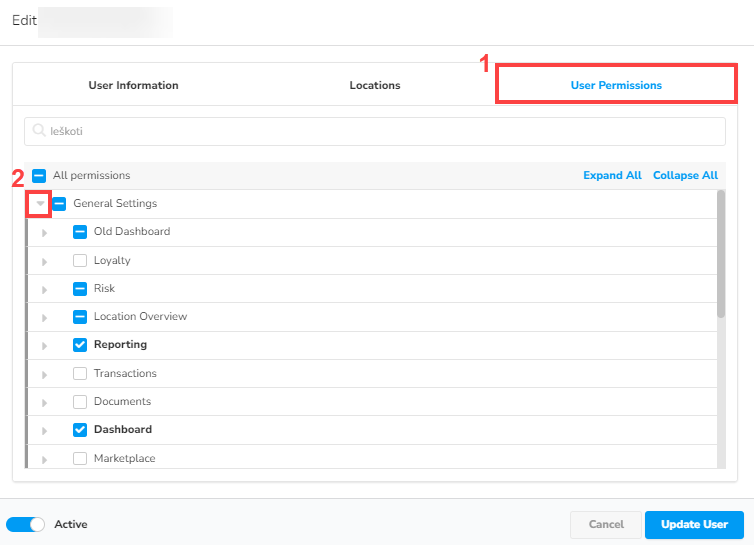The height and width of the screenshot is (545, 754).
Task: Focus the permissions search field
Action: click(380, 131)
